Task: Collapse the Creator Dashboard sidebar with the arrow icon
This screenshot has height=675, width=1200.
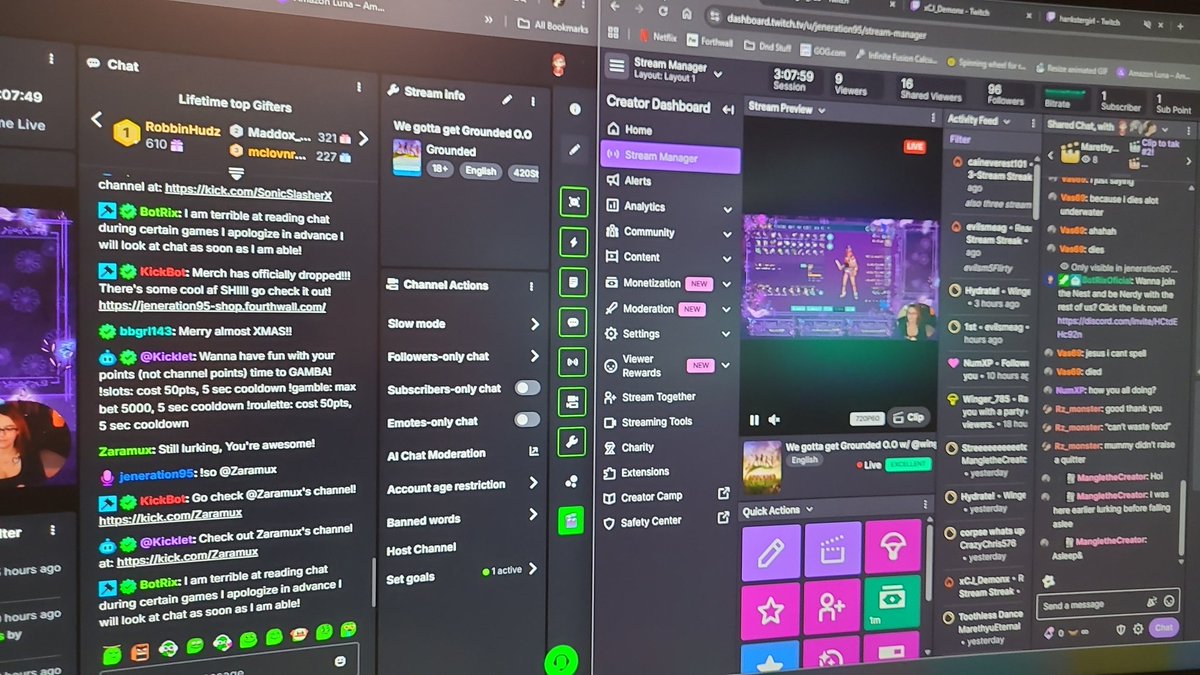Action: tap(728, 109)
